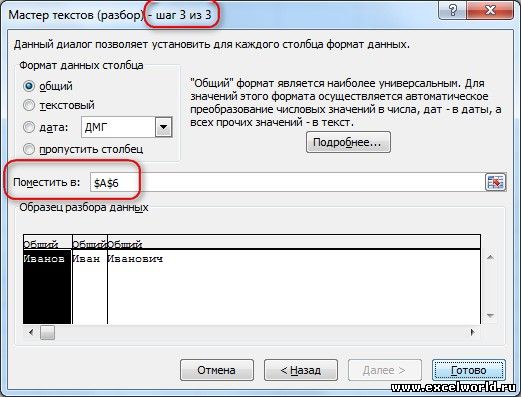Open the ДМГ date format dropdown
Viewport: 521px width, 397px height.
click(164, 127)
